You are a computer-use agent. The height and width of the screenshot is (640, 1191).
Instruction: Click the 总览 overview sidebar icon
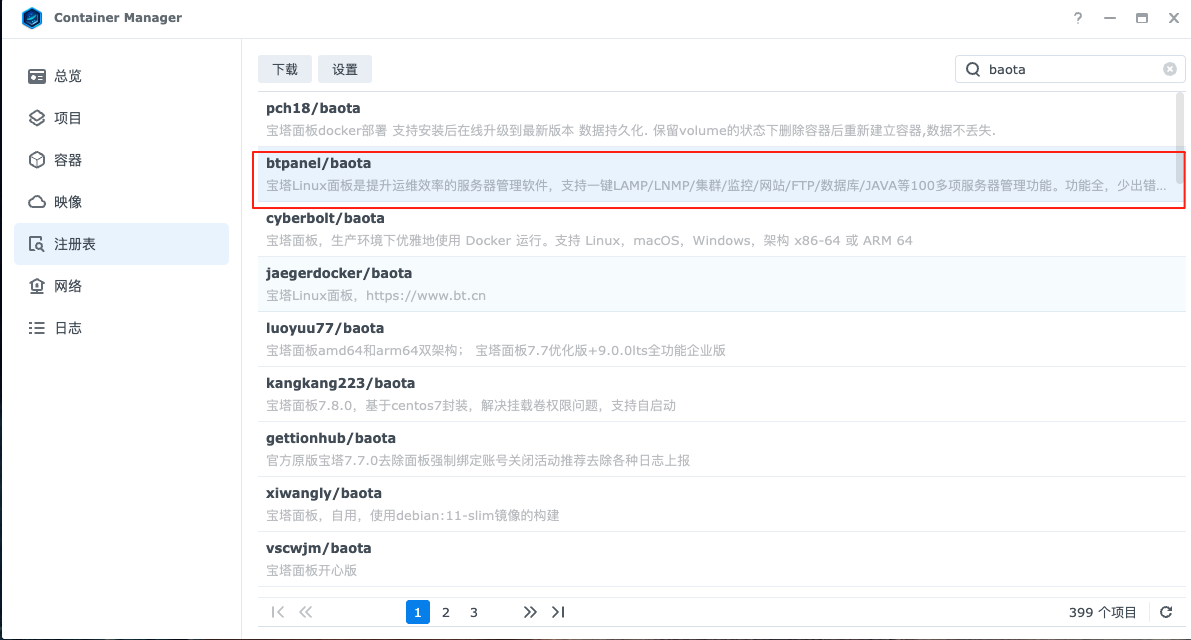36,76
